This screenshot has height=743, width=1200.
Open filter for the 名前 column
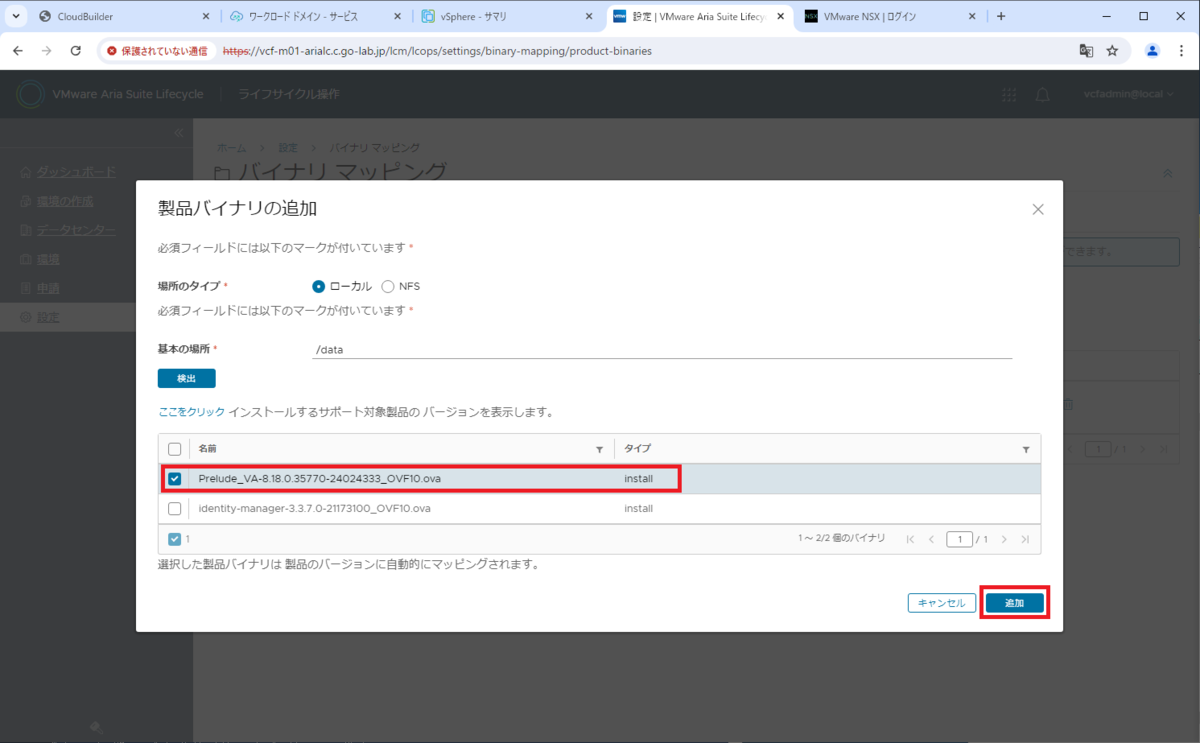click(600, 450)
